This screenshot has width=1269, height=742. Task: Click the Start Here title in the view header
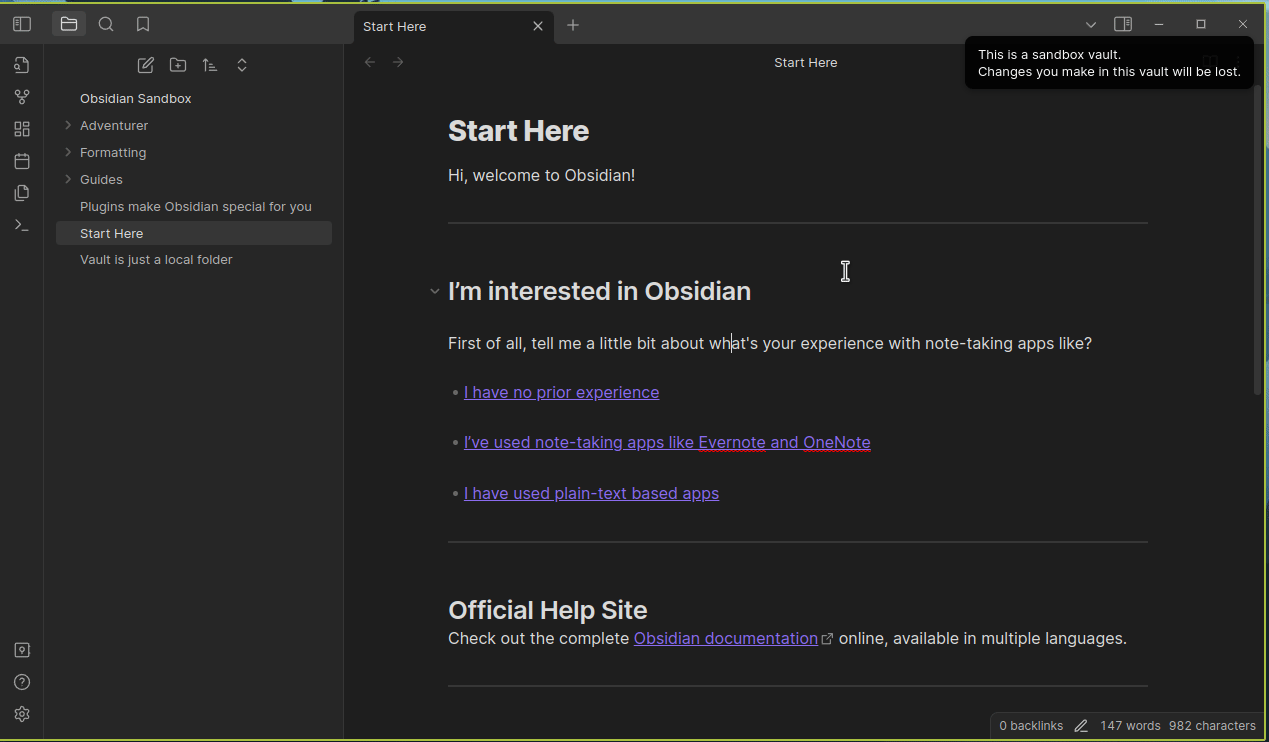[x=806, y=62]
